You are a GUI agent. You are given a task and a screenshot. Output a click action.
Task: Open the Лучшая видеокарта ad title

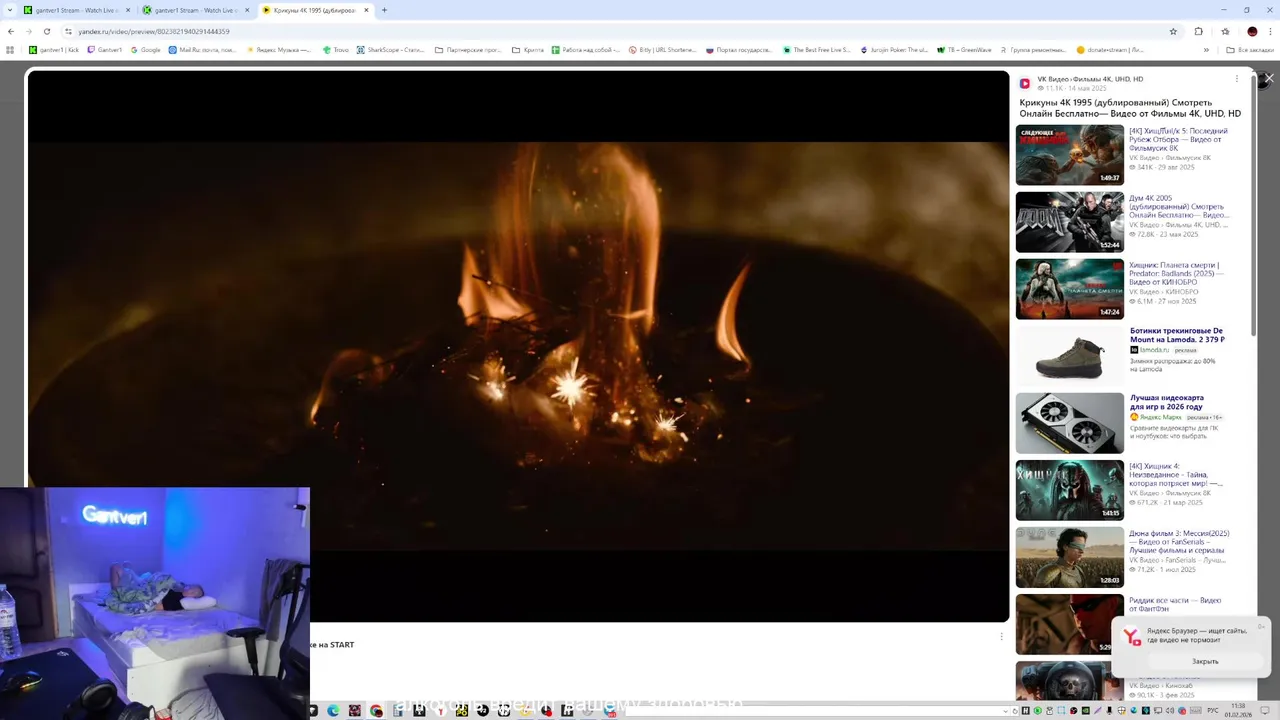[1167, 402]
